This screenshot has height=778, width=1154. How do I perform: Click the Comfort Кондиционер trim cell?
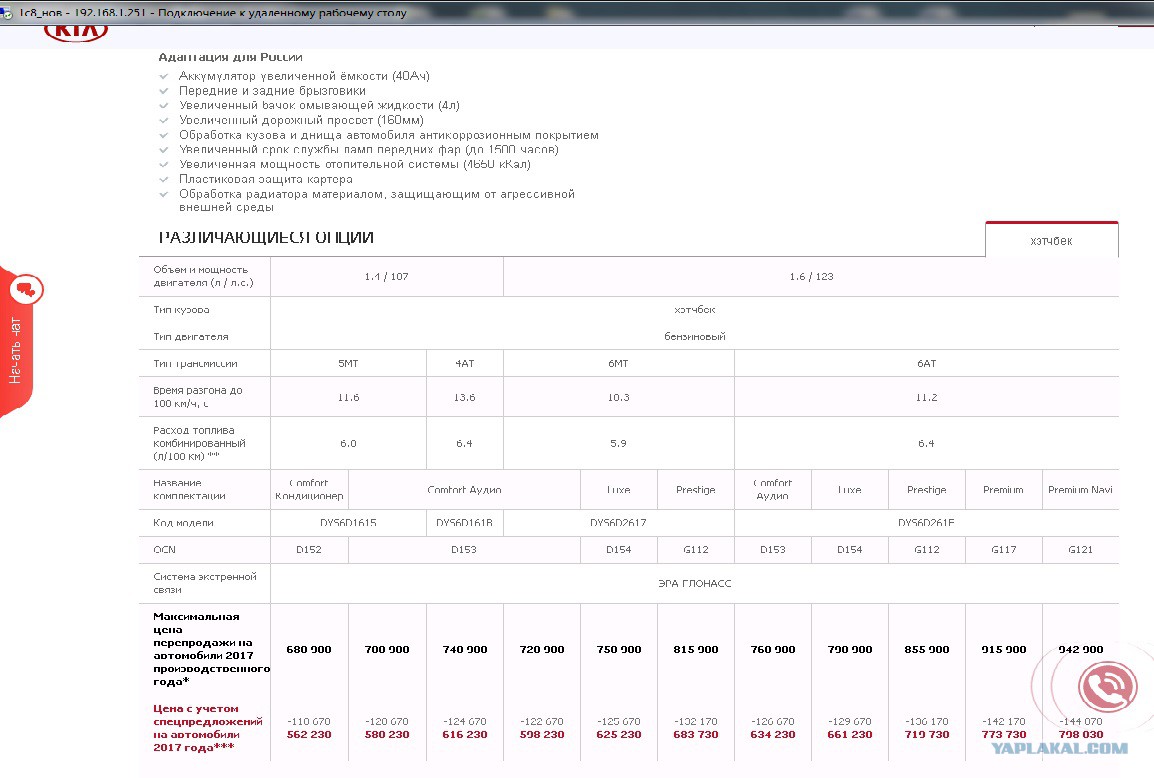click(309, 489)
